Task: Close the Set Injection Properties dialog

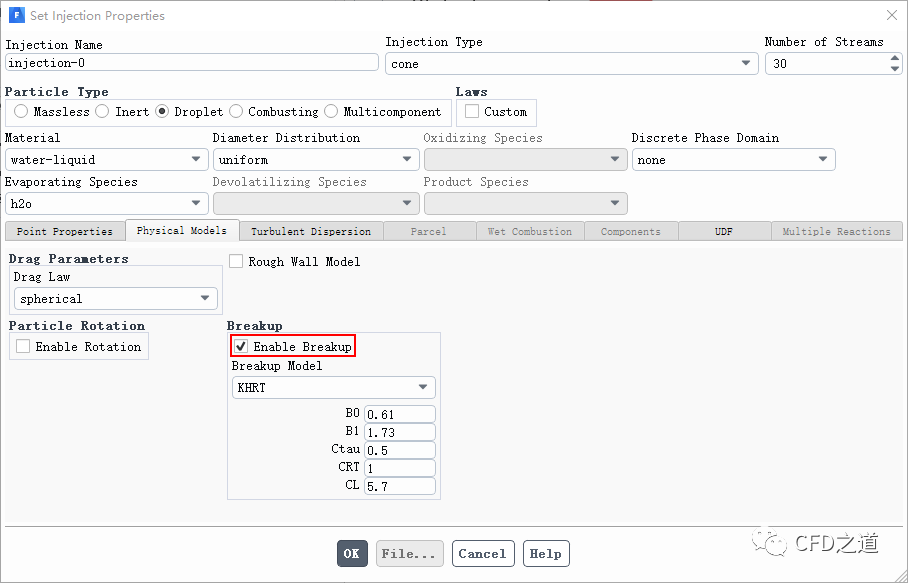Action: [891, 15]
